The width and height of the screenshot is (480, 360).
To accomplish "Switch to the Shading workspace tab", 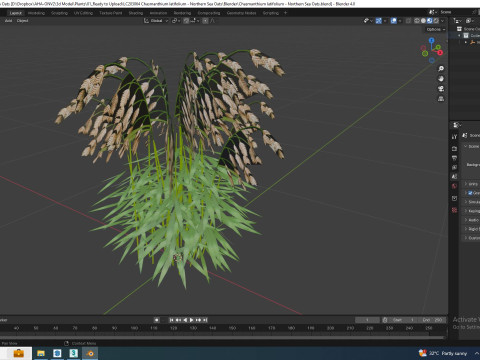I will [x=136, y=13].
